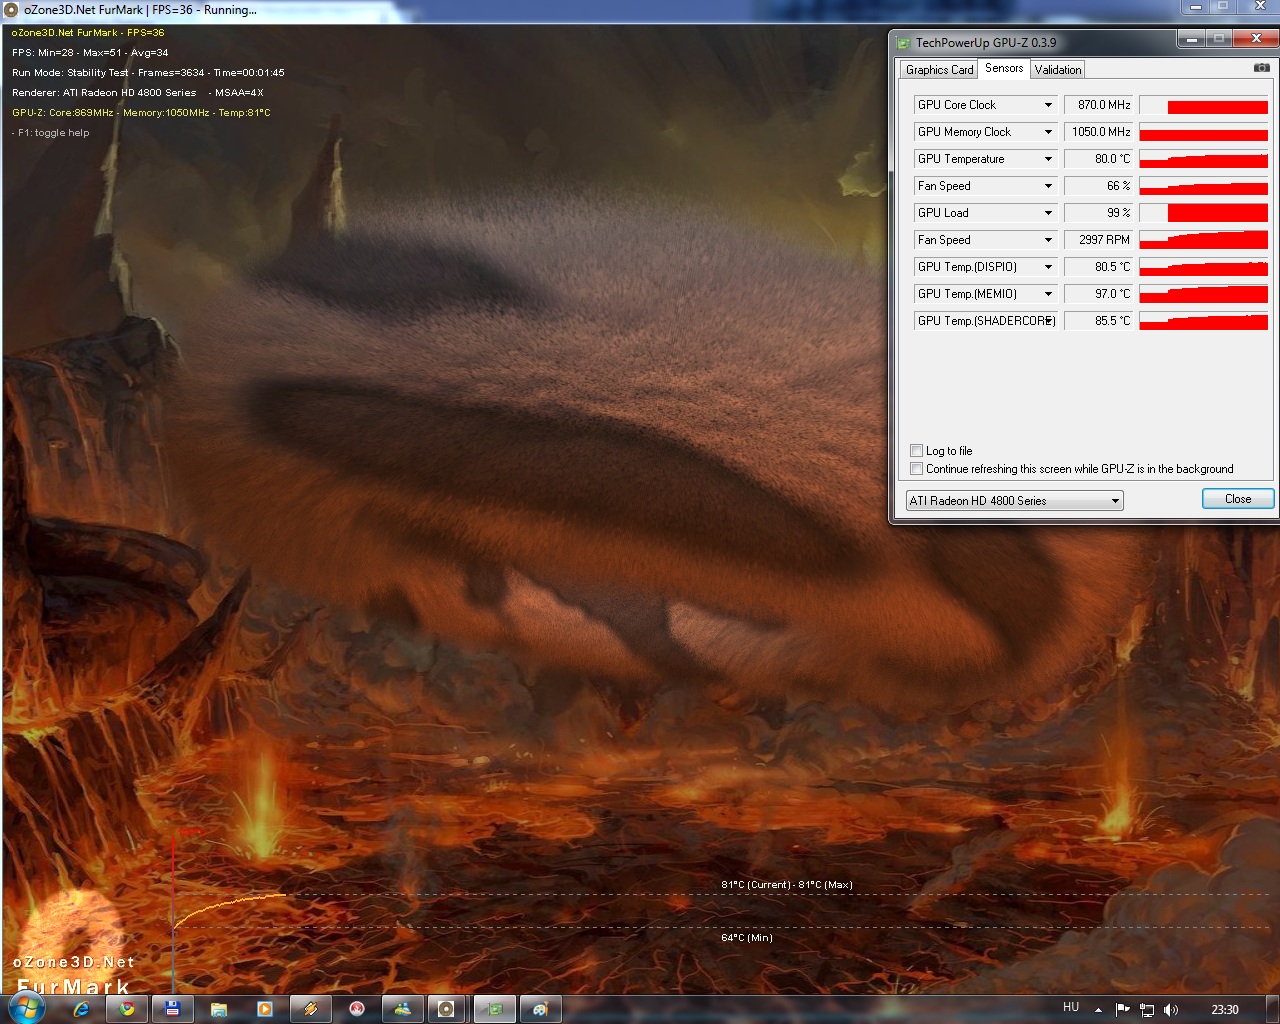Open the volume speaker tray icon

point(1171,1010)
